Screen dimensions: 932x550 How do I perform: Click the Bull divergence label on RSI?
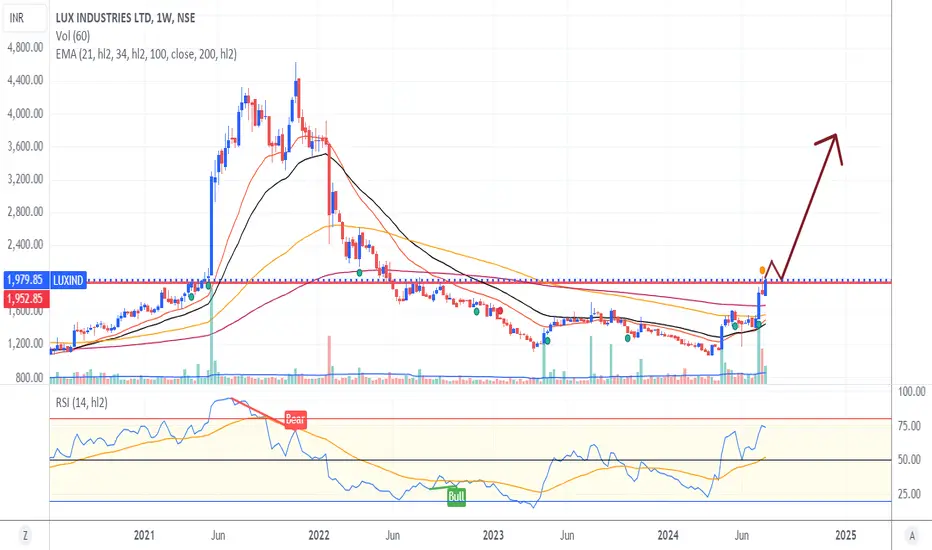[x=456, y=496]
